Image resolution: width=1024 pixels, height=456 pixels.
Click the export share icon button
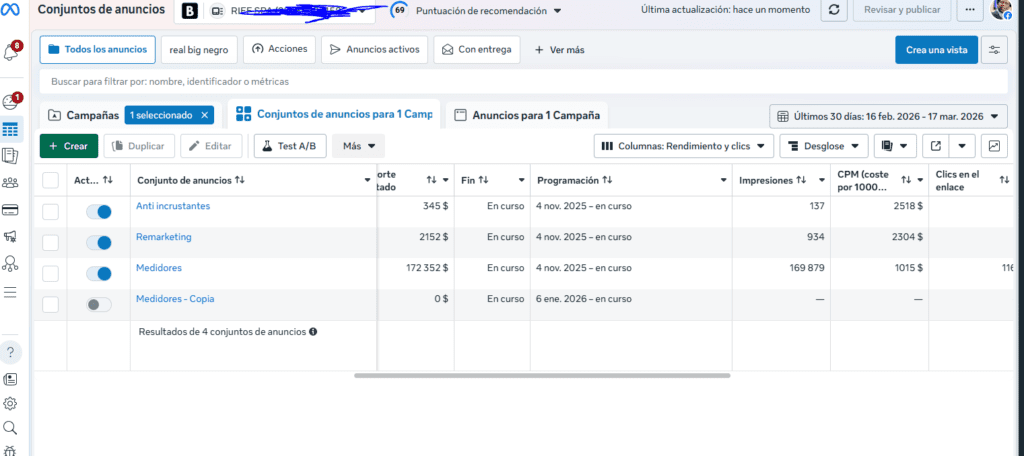coord(936,146)
